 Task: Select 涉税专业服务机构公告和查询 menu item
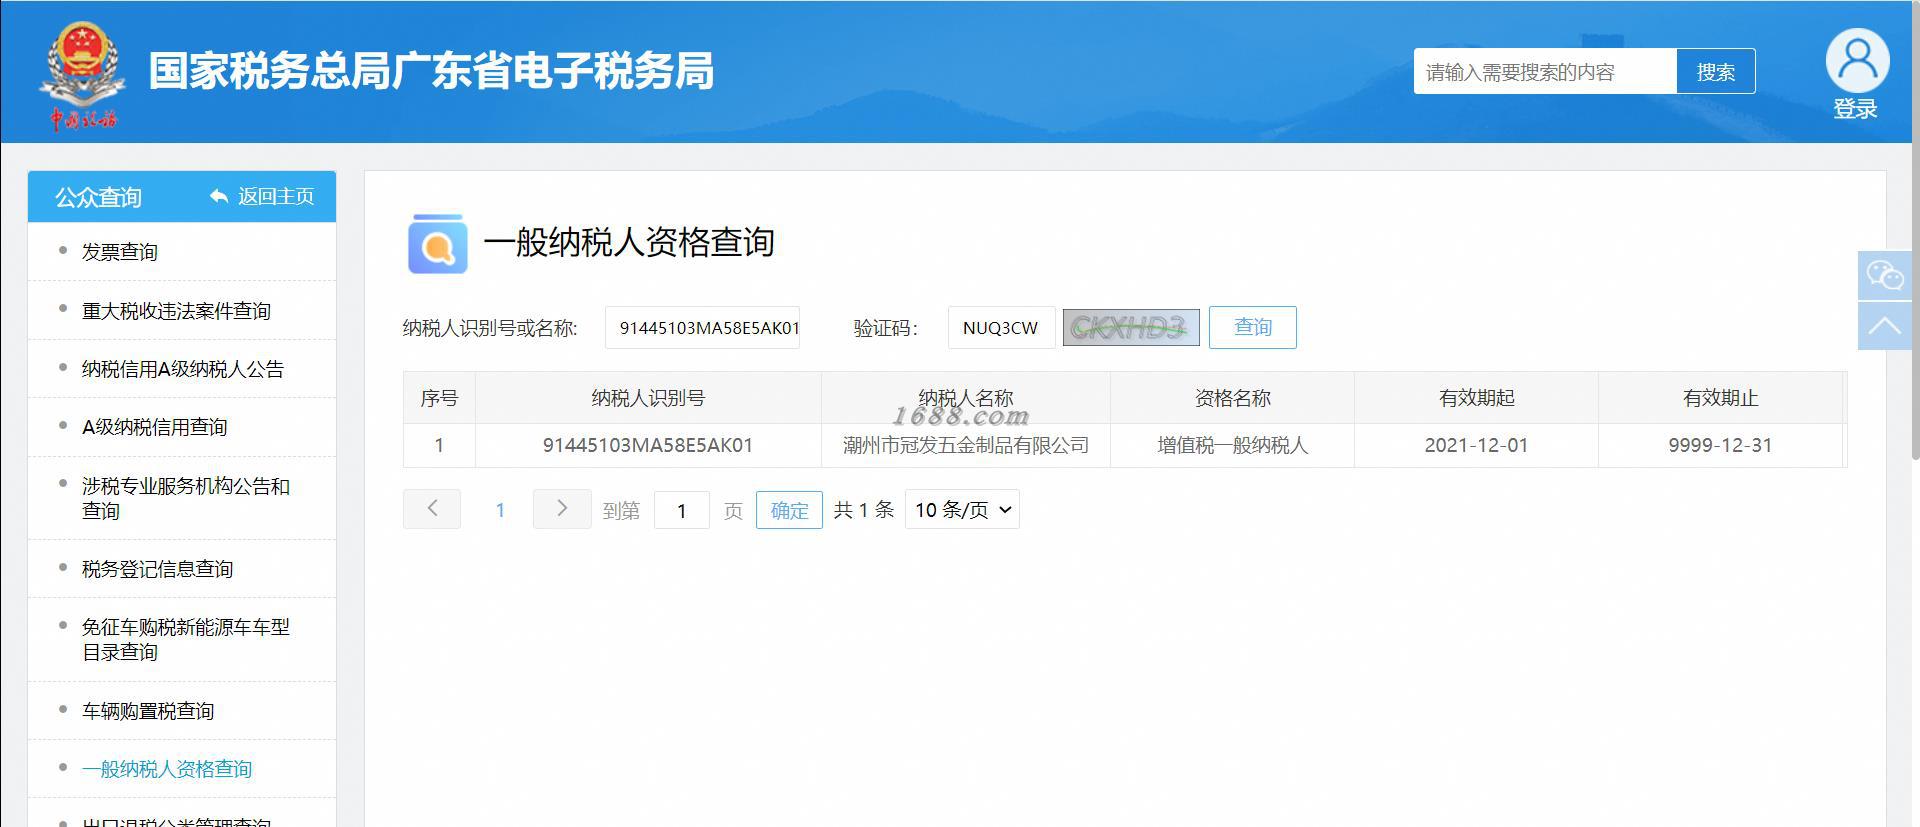[186, 498]
